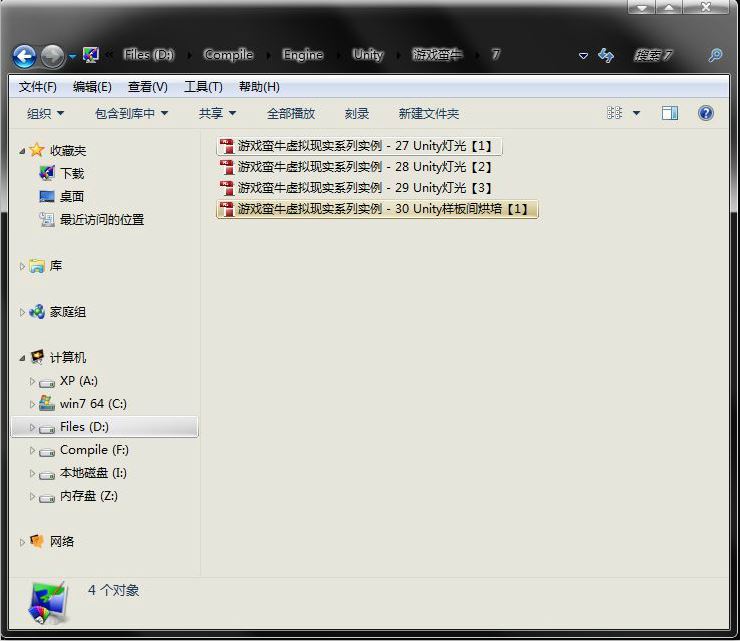The width and height of the screenshot is (740, 641).
Task: Open 桌面 in favorites
Action: 72,196
